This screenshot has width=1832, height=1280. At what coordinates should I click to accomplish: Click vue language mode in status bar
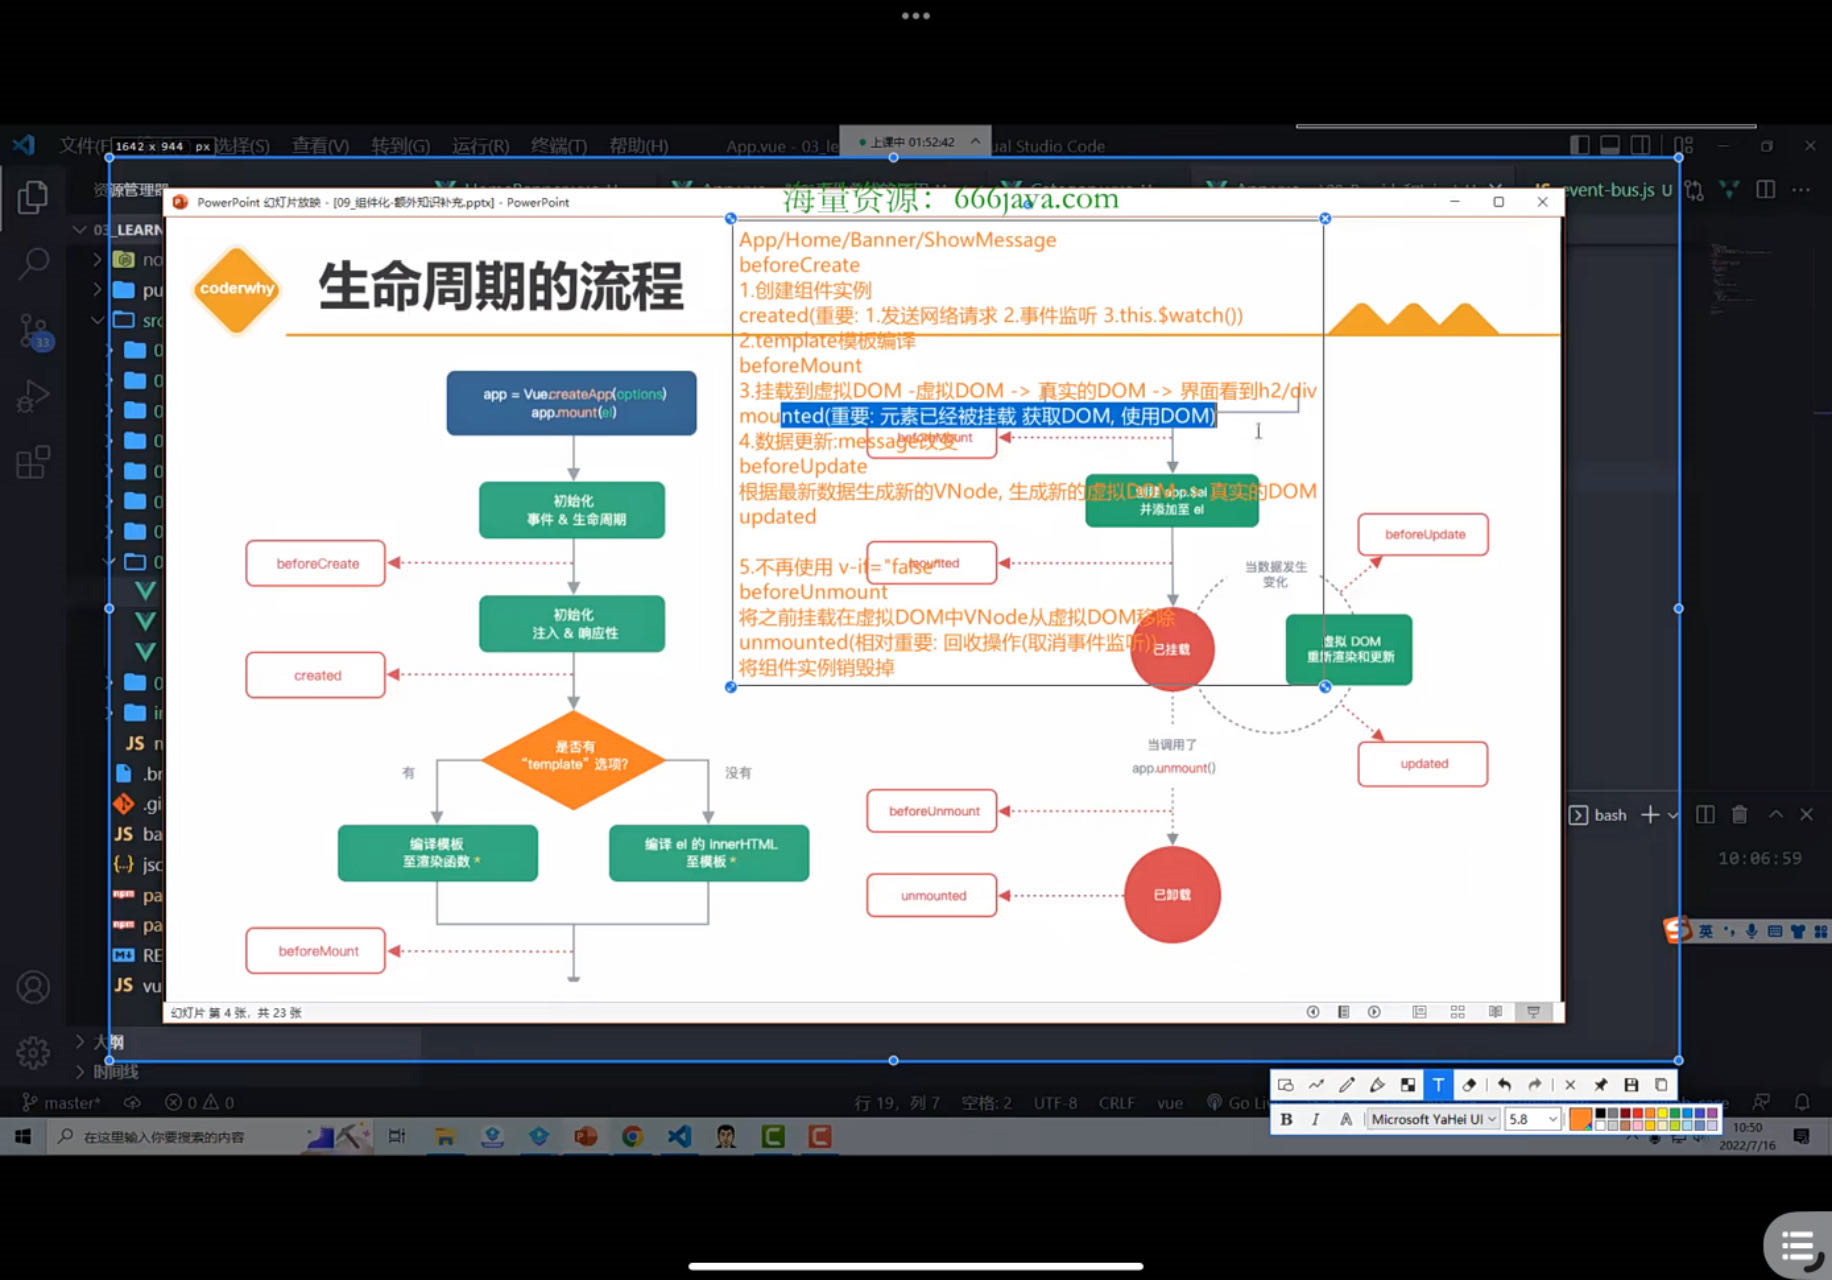[1170, 1102]
